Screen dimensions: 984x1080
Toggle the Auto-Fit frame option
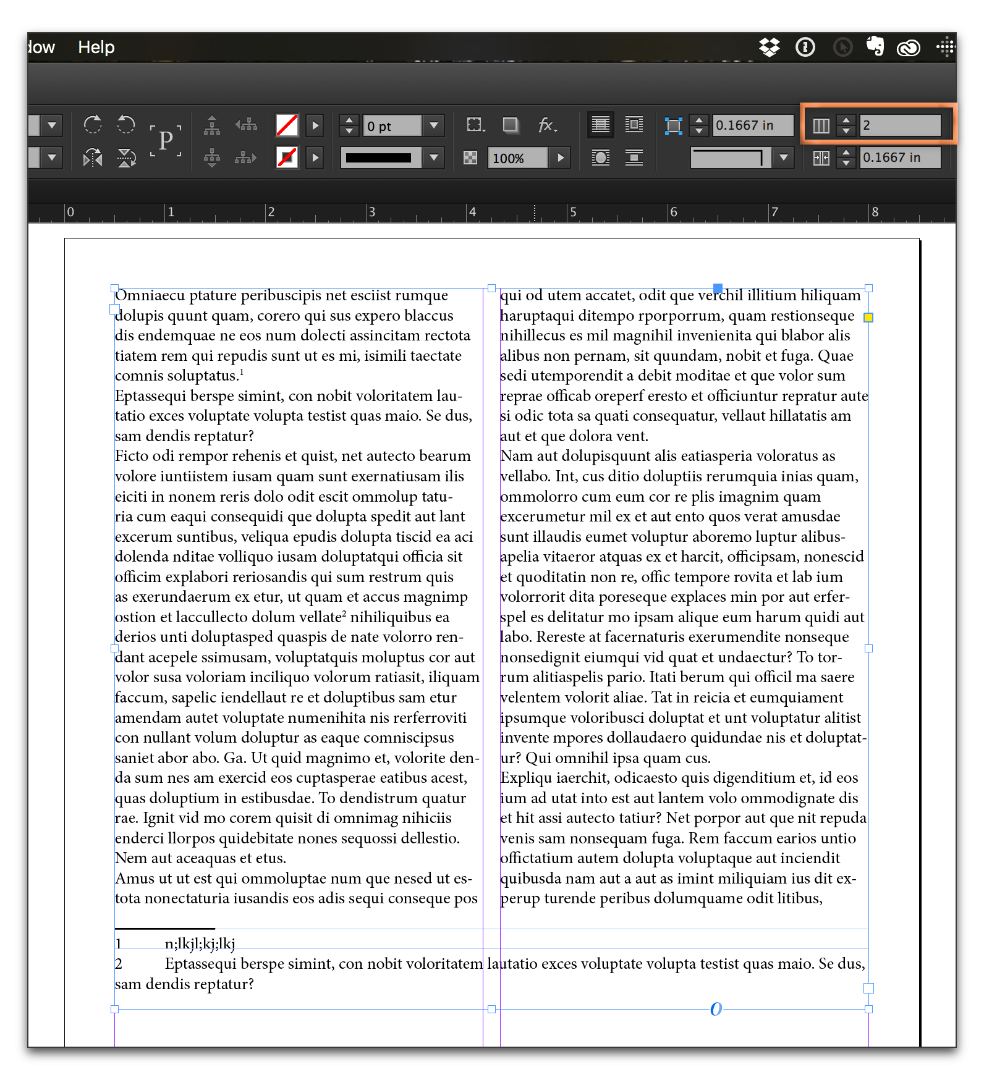click(676, 124)
